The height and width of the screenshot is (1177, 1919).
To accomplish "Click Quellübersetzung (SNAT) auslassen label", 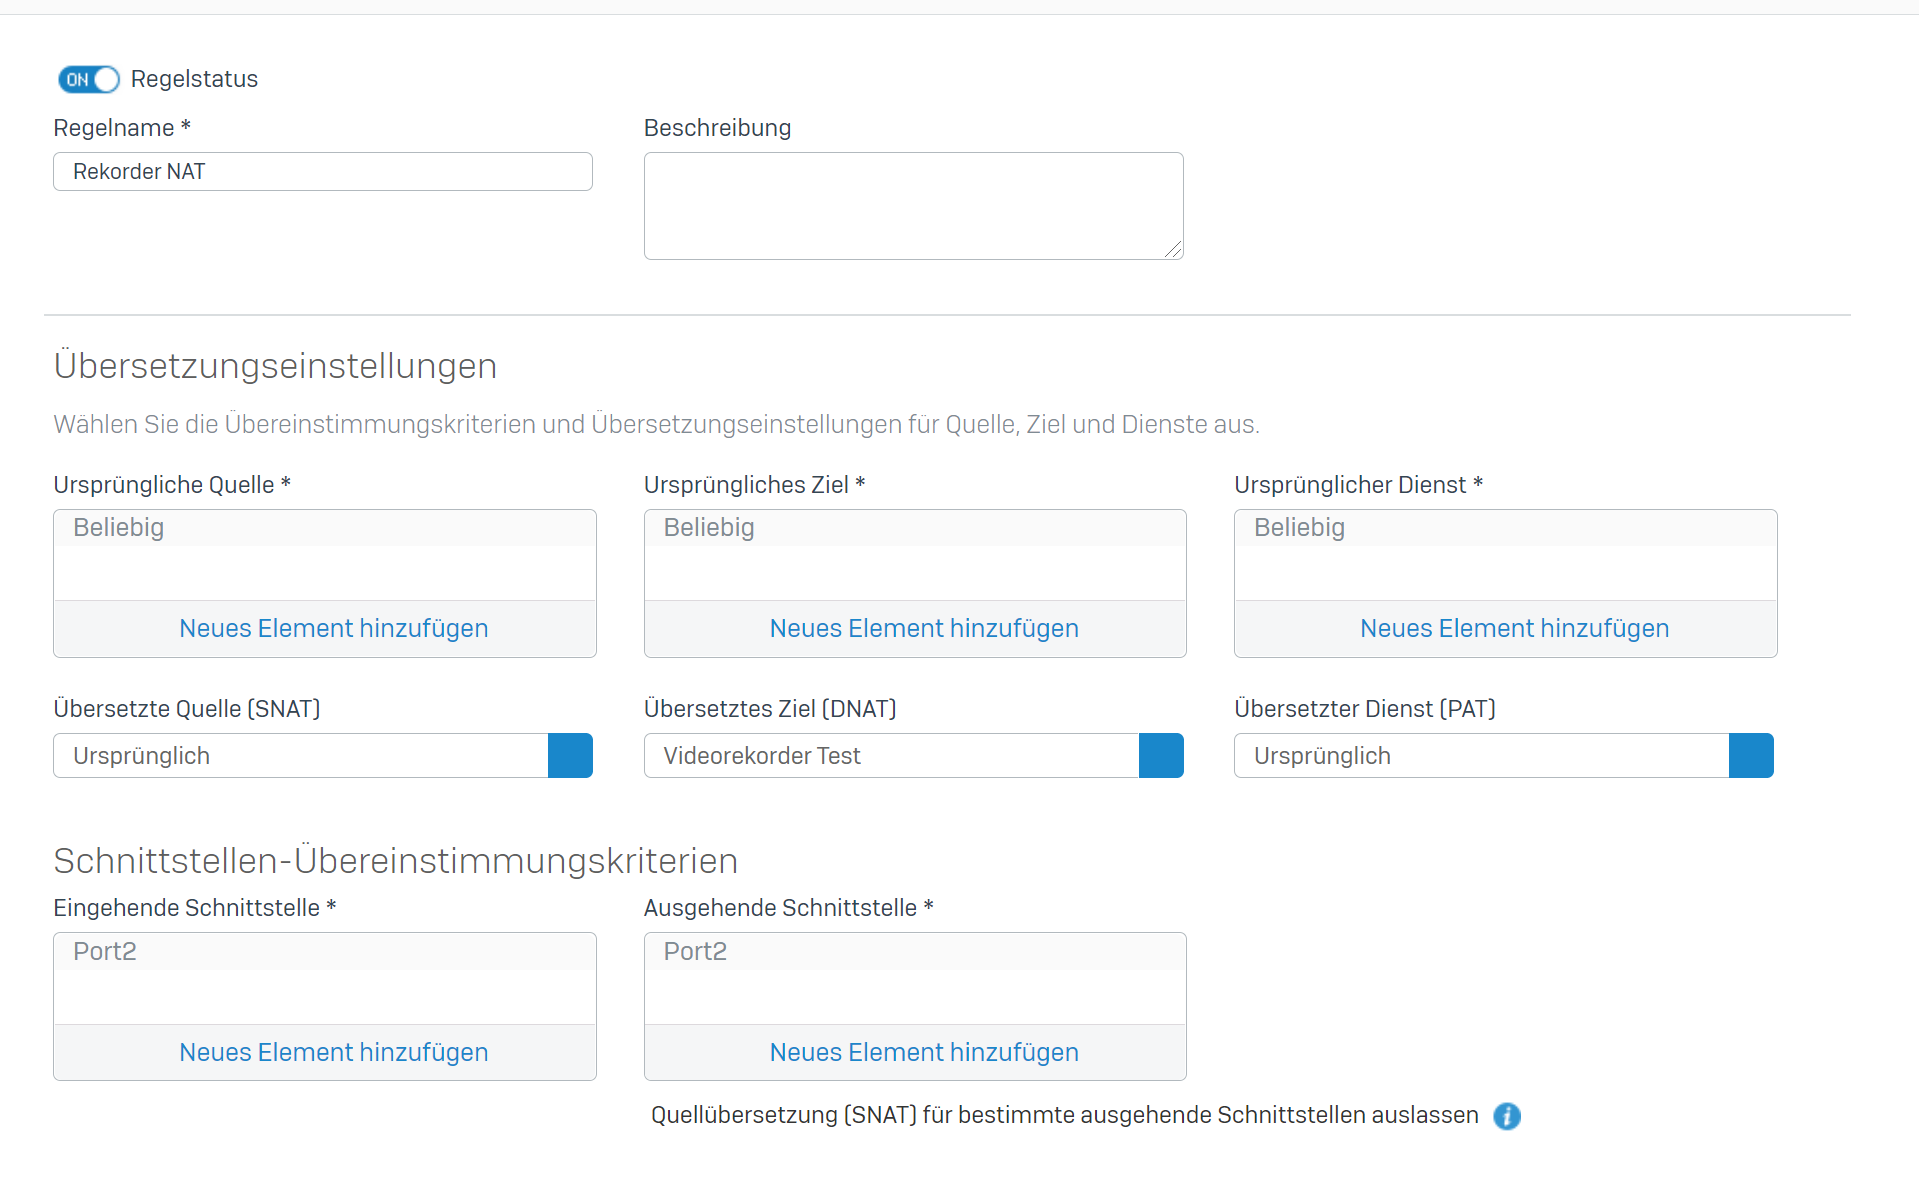I will tap(1064, 1115).
